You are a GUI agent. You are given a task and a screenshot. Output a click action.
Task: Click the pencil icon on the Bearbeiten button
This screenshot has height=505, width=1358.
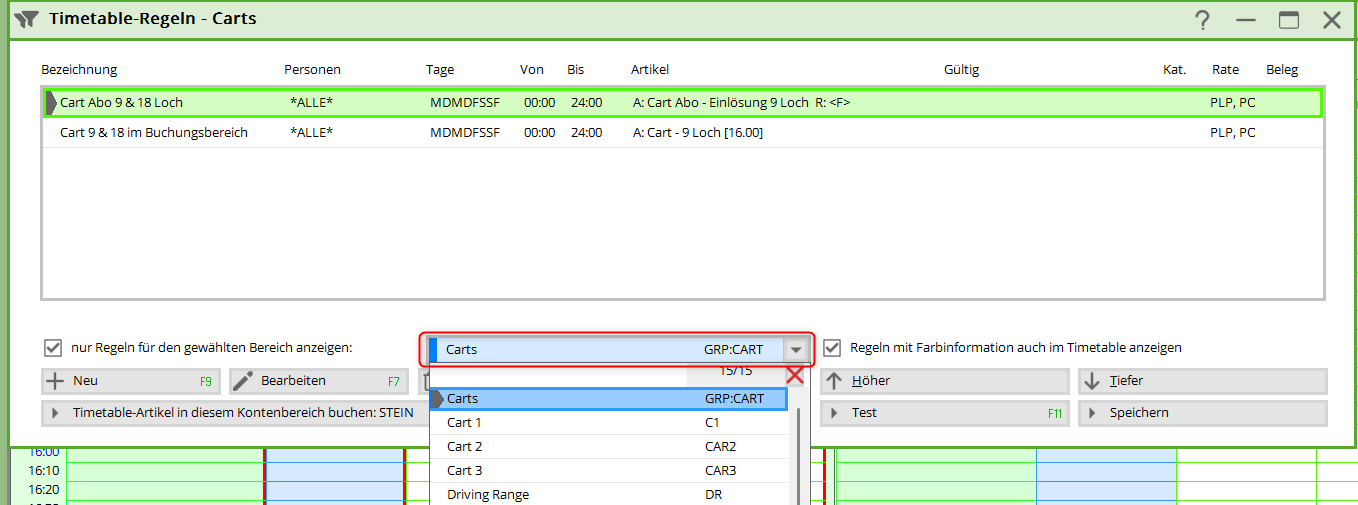click(243, 381)
